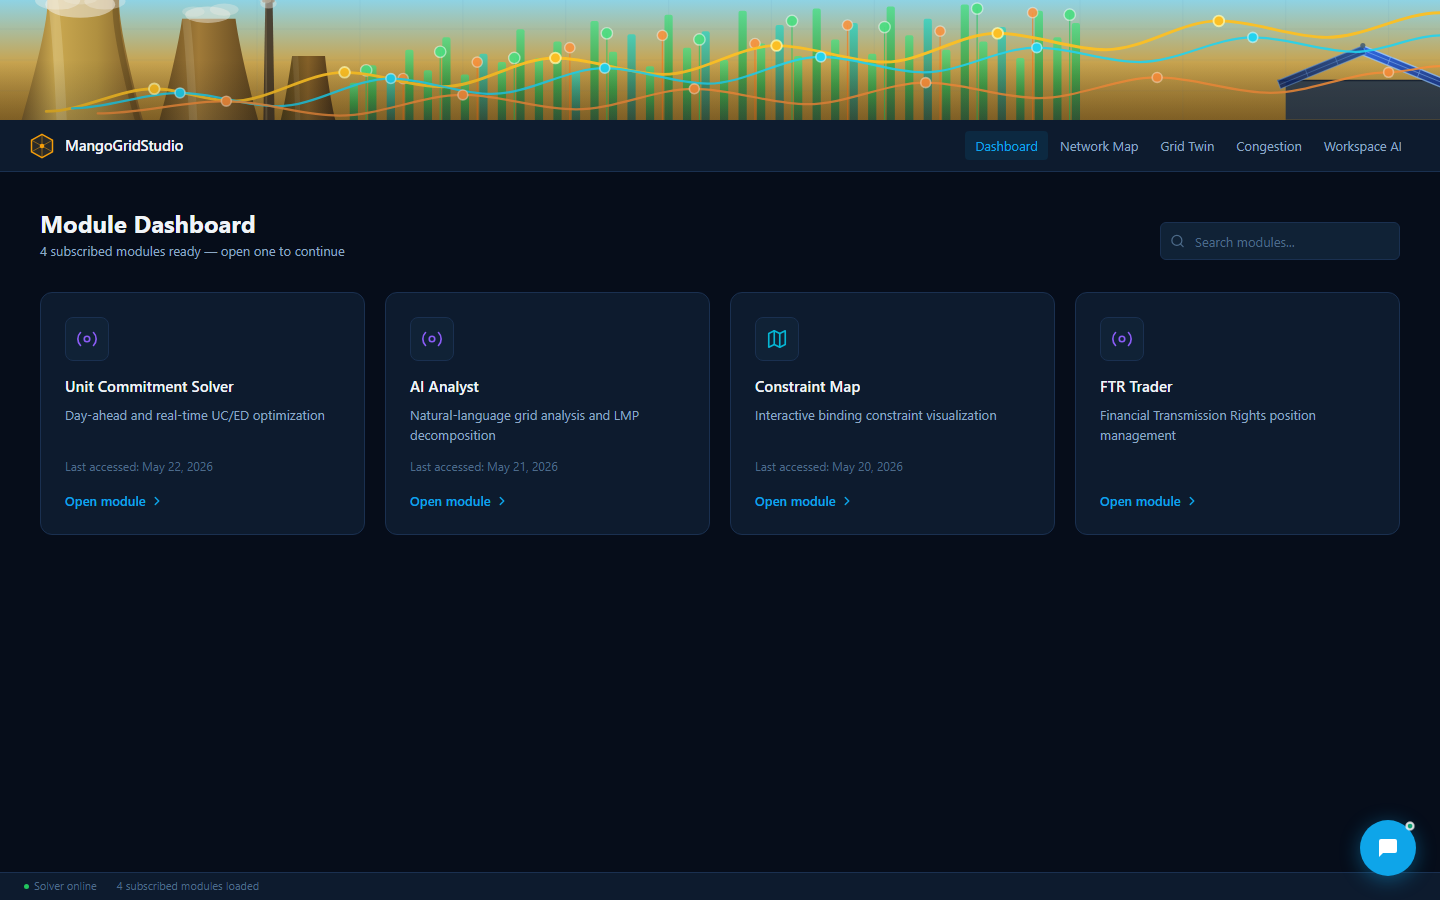Screen dimensions: 1440x900
Task: Click the Unit Commitment Solver card icon
Action: tap(87, 339)
